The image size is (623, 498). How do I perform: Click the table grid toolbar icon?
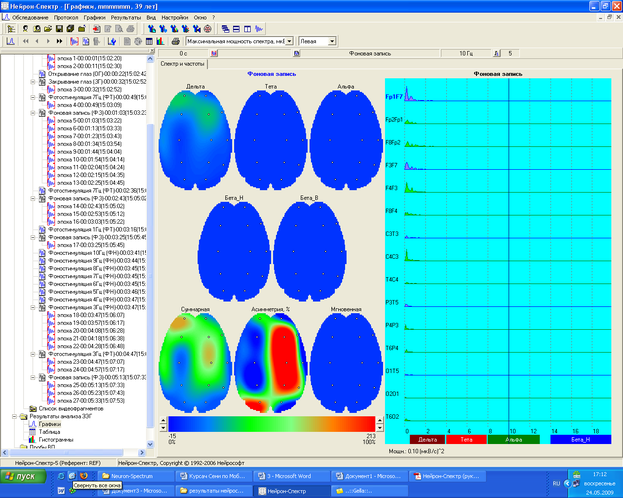149,41
